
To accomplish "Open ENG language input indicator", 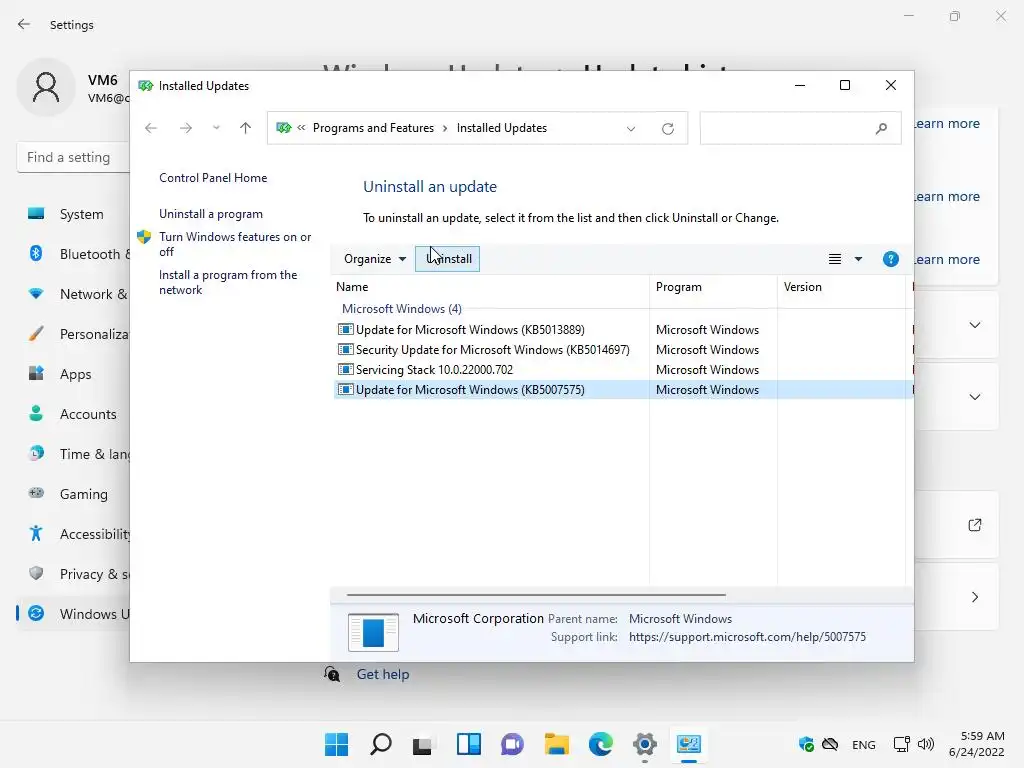I will click(x=863, y=744).
